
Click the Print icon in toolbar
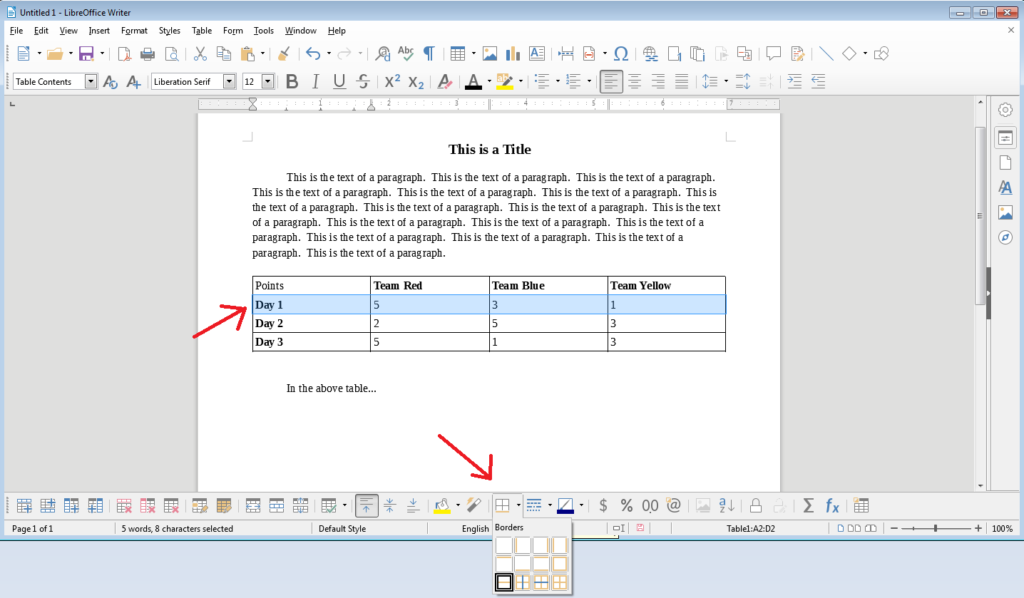(x=148, y=54)
